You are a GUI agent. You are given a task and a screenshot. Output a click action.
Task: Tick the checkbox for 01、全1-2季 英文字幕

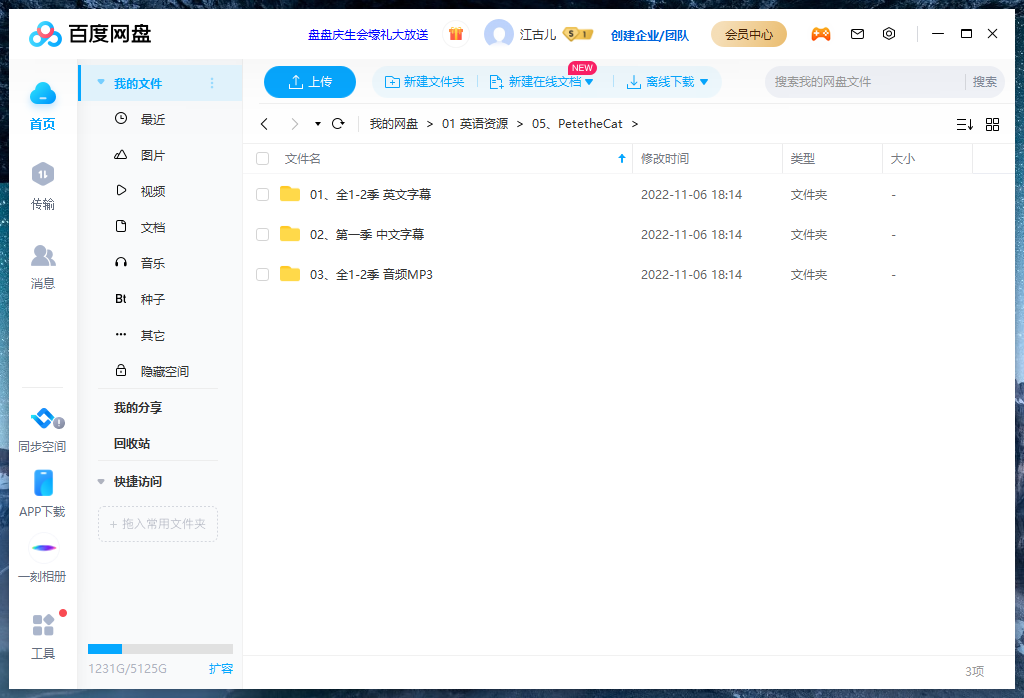pos(262,194)
